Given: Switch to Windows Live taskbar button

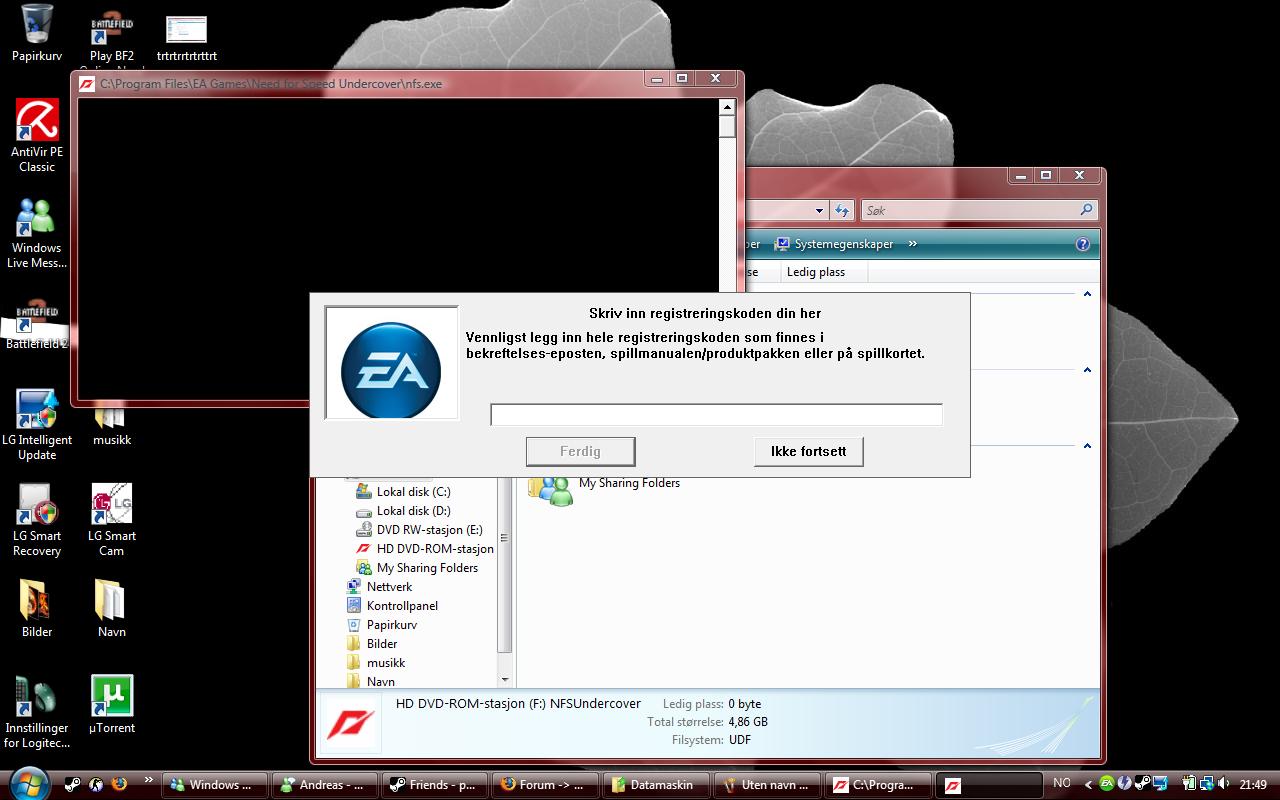Looking at the screenshot, I should pos(215,785).
